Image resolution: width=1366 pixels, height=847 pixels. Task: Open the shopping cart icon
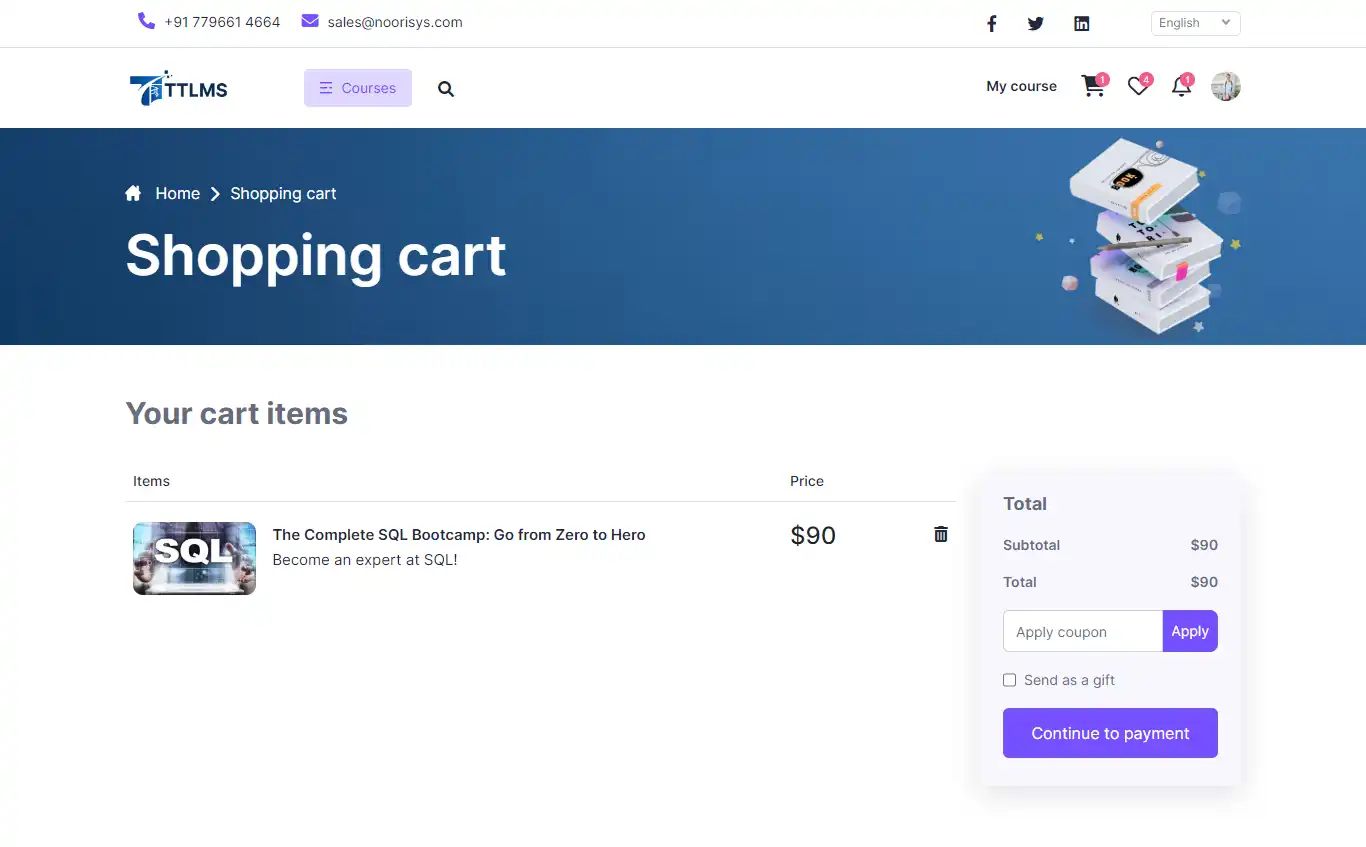pyautogui.click(x=1093, y=87)
